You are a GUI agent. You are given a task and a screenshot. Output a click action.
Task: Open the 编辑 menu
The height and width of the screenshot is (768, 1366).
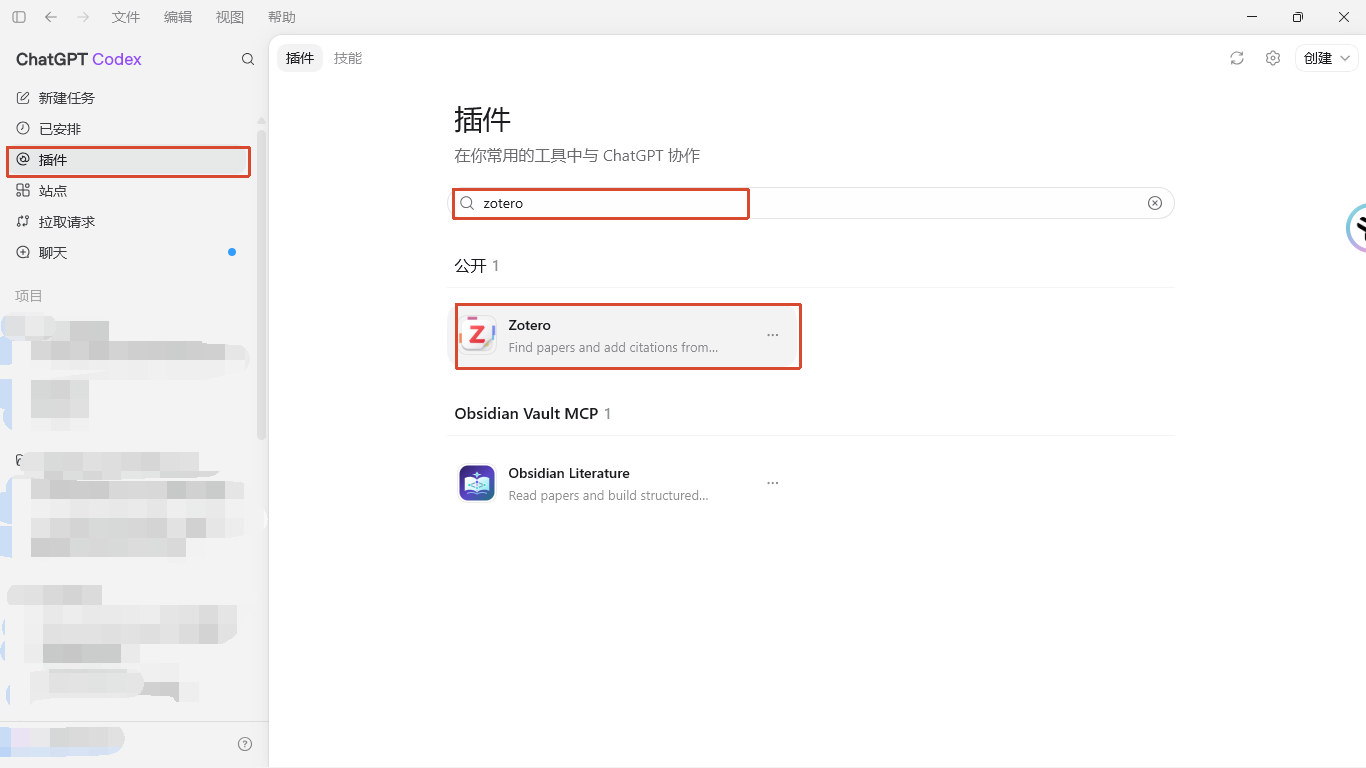point(178,17)
